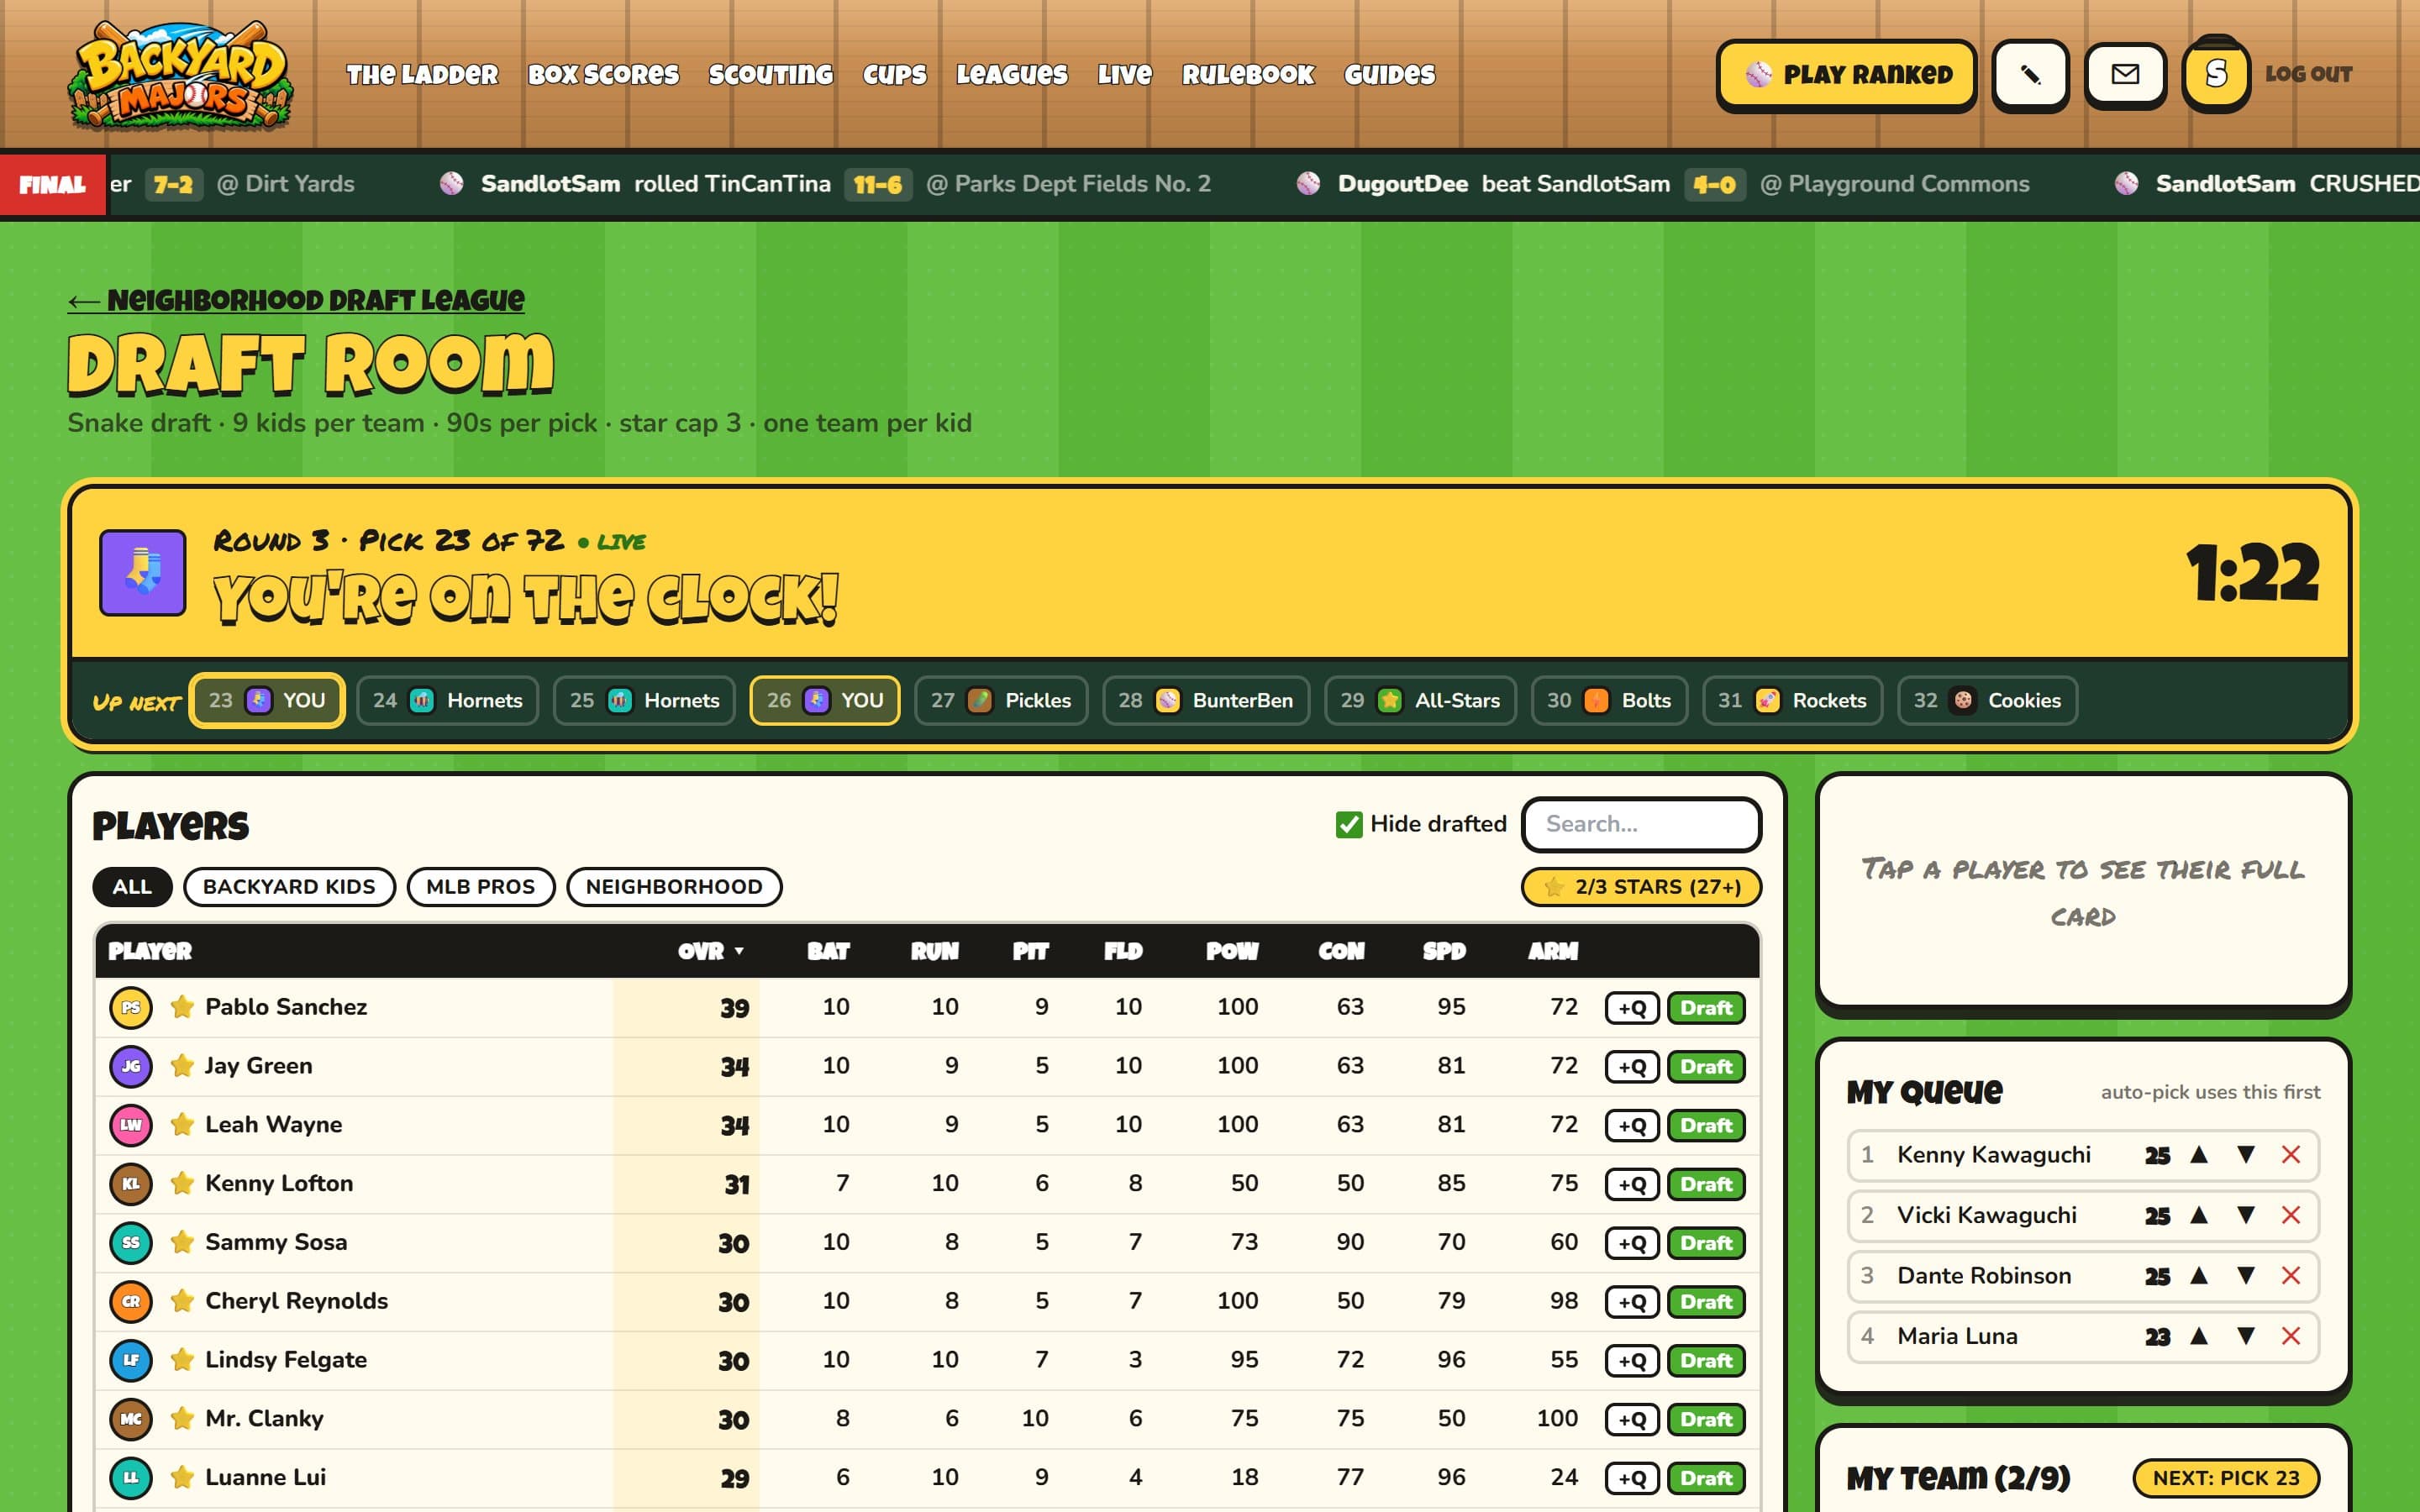Click the pencil edit icon button
The image size is (2420, 1512).
pyautogui.click(x=2030, y=75)
